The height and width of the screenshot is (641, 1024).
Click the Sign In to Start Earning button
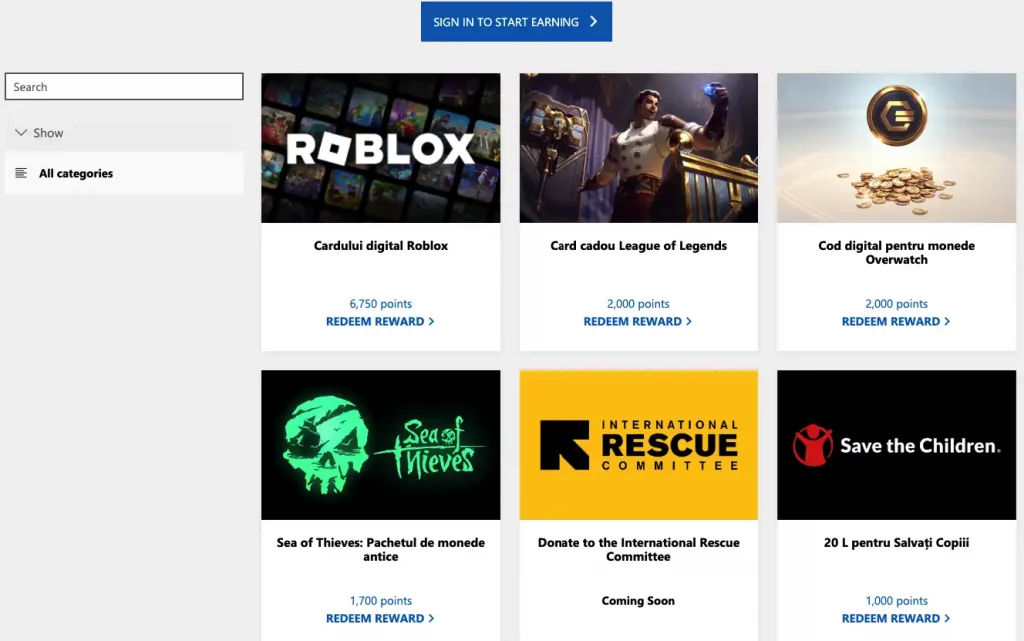click(515, 22)
